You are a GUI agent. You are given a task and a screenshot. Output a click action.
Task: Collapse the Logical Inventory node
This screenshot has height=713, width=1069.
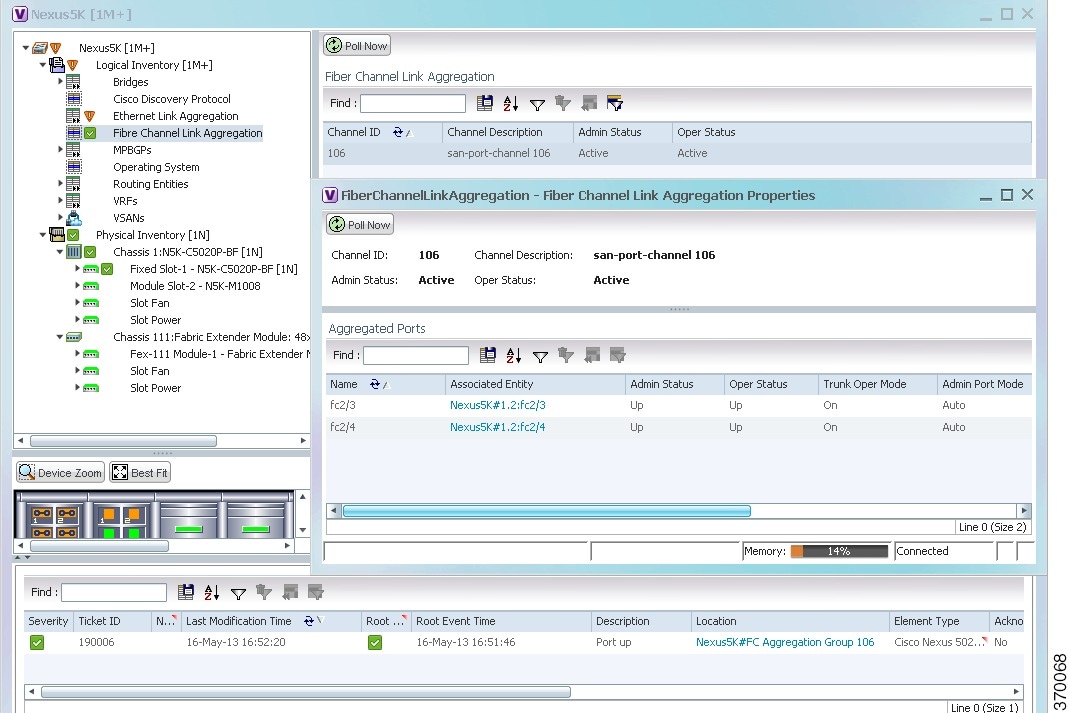point(43,65)
